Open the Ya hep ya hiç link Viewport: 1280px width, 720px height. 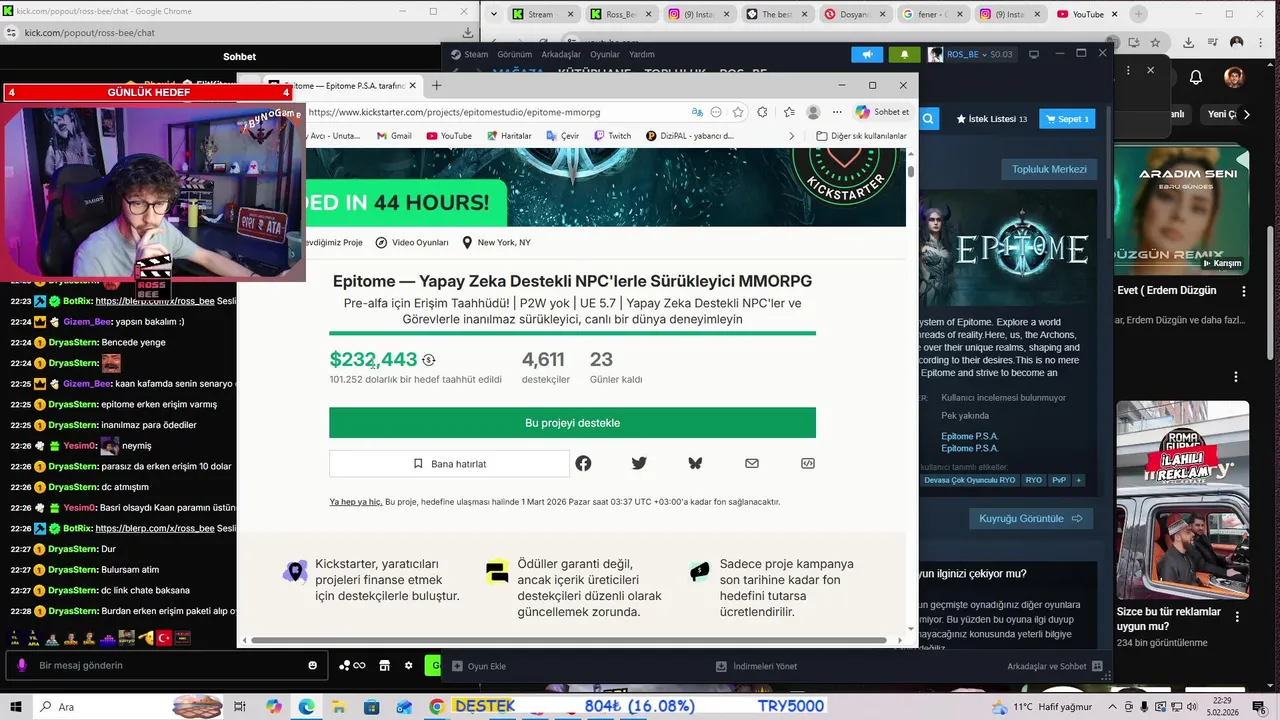[356, 502]
